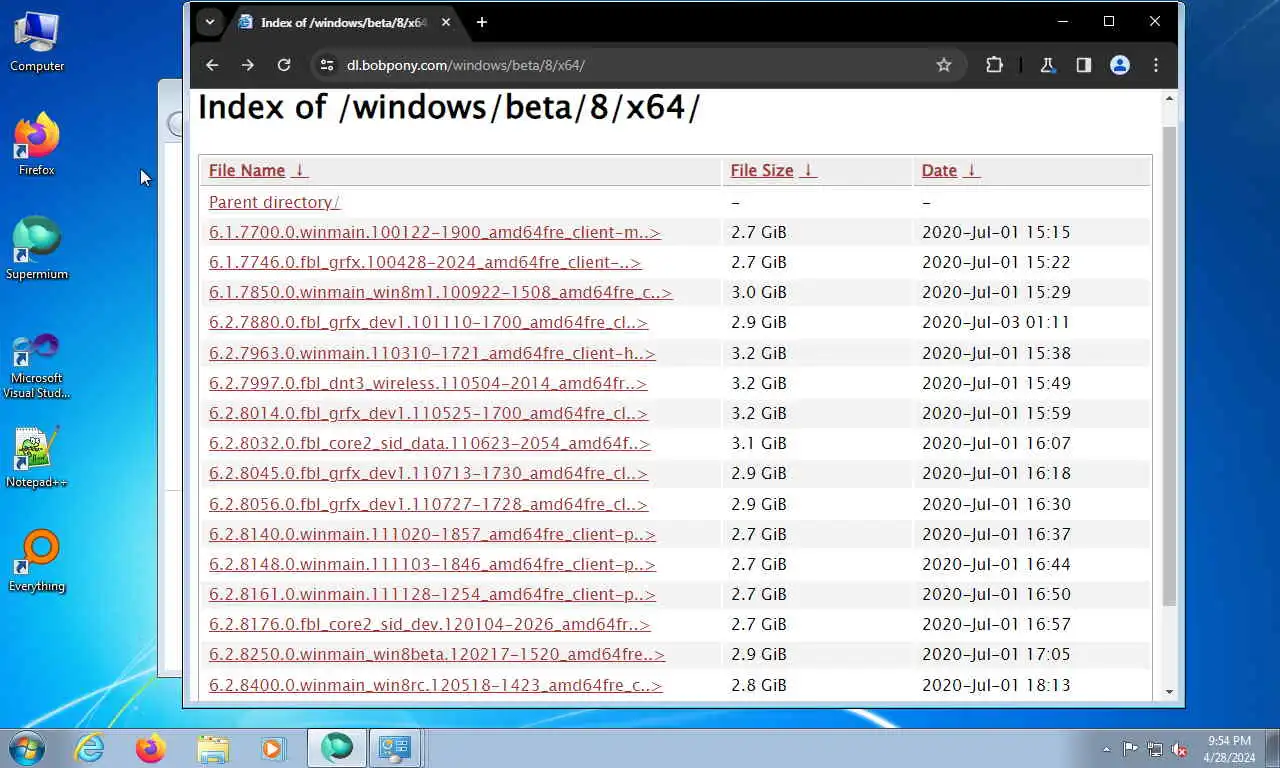
Task: Open the Extensions puzzle icon
Action: (x=994, y=65)
